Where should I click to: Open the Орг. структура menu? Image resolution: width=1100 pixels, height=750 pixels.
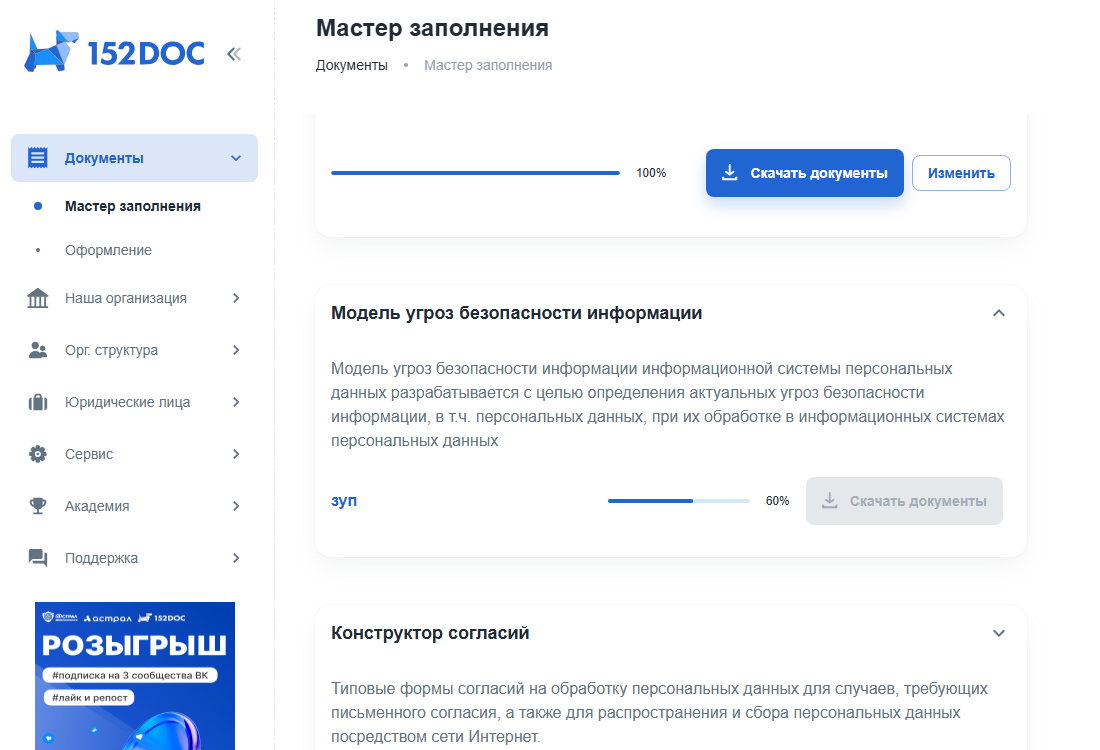point(135,350)
